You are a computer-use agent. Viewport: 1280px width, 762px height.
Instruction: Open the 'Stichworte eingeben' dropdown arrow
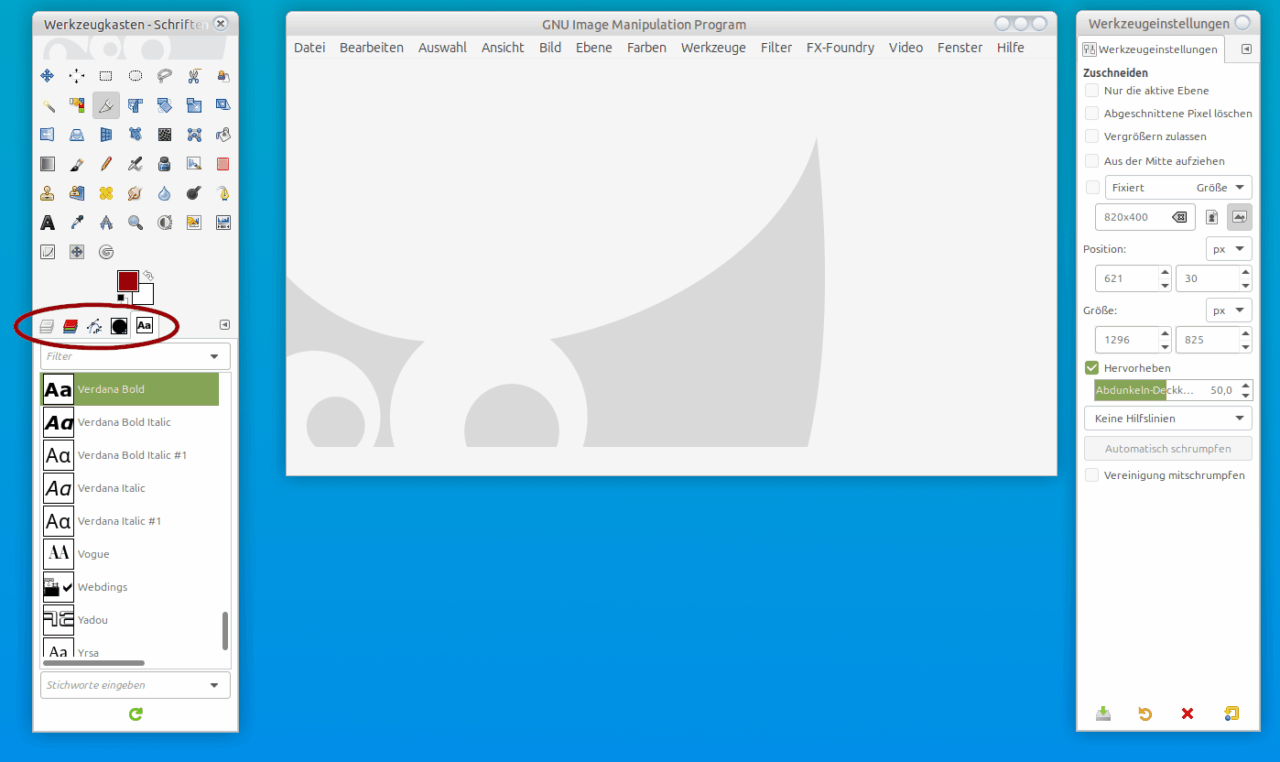[x=214, y=685]
